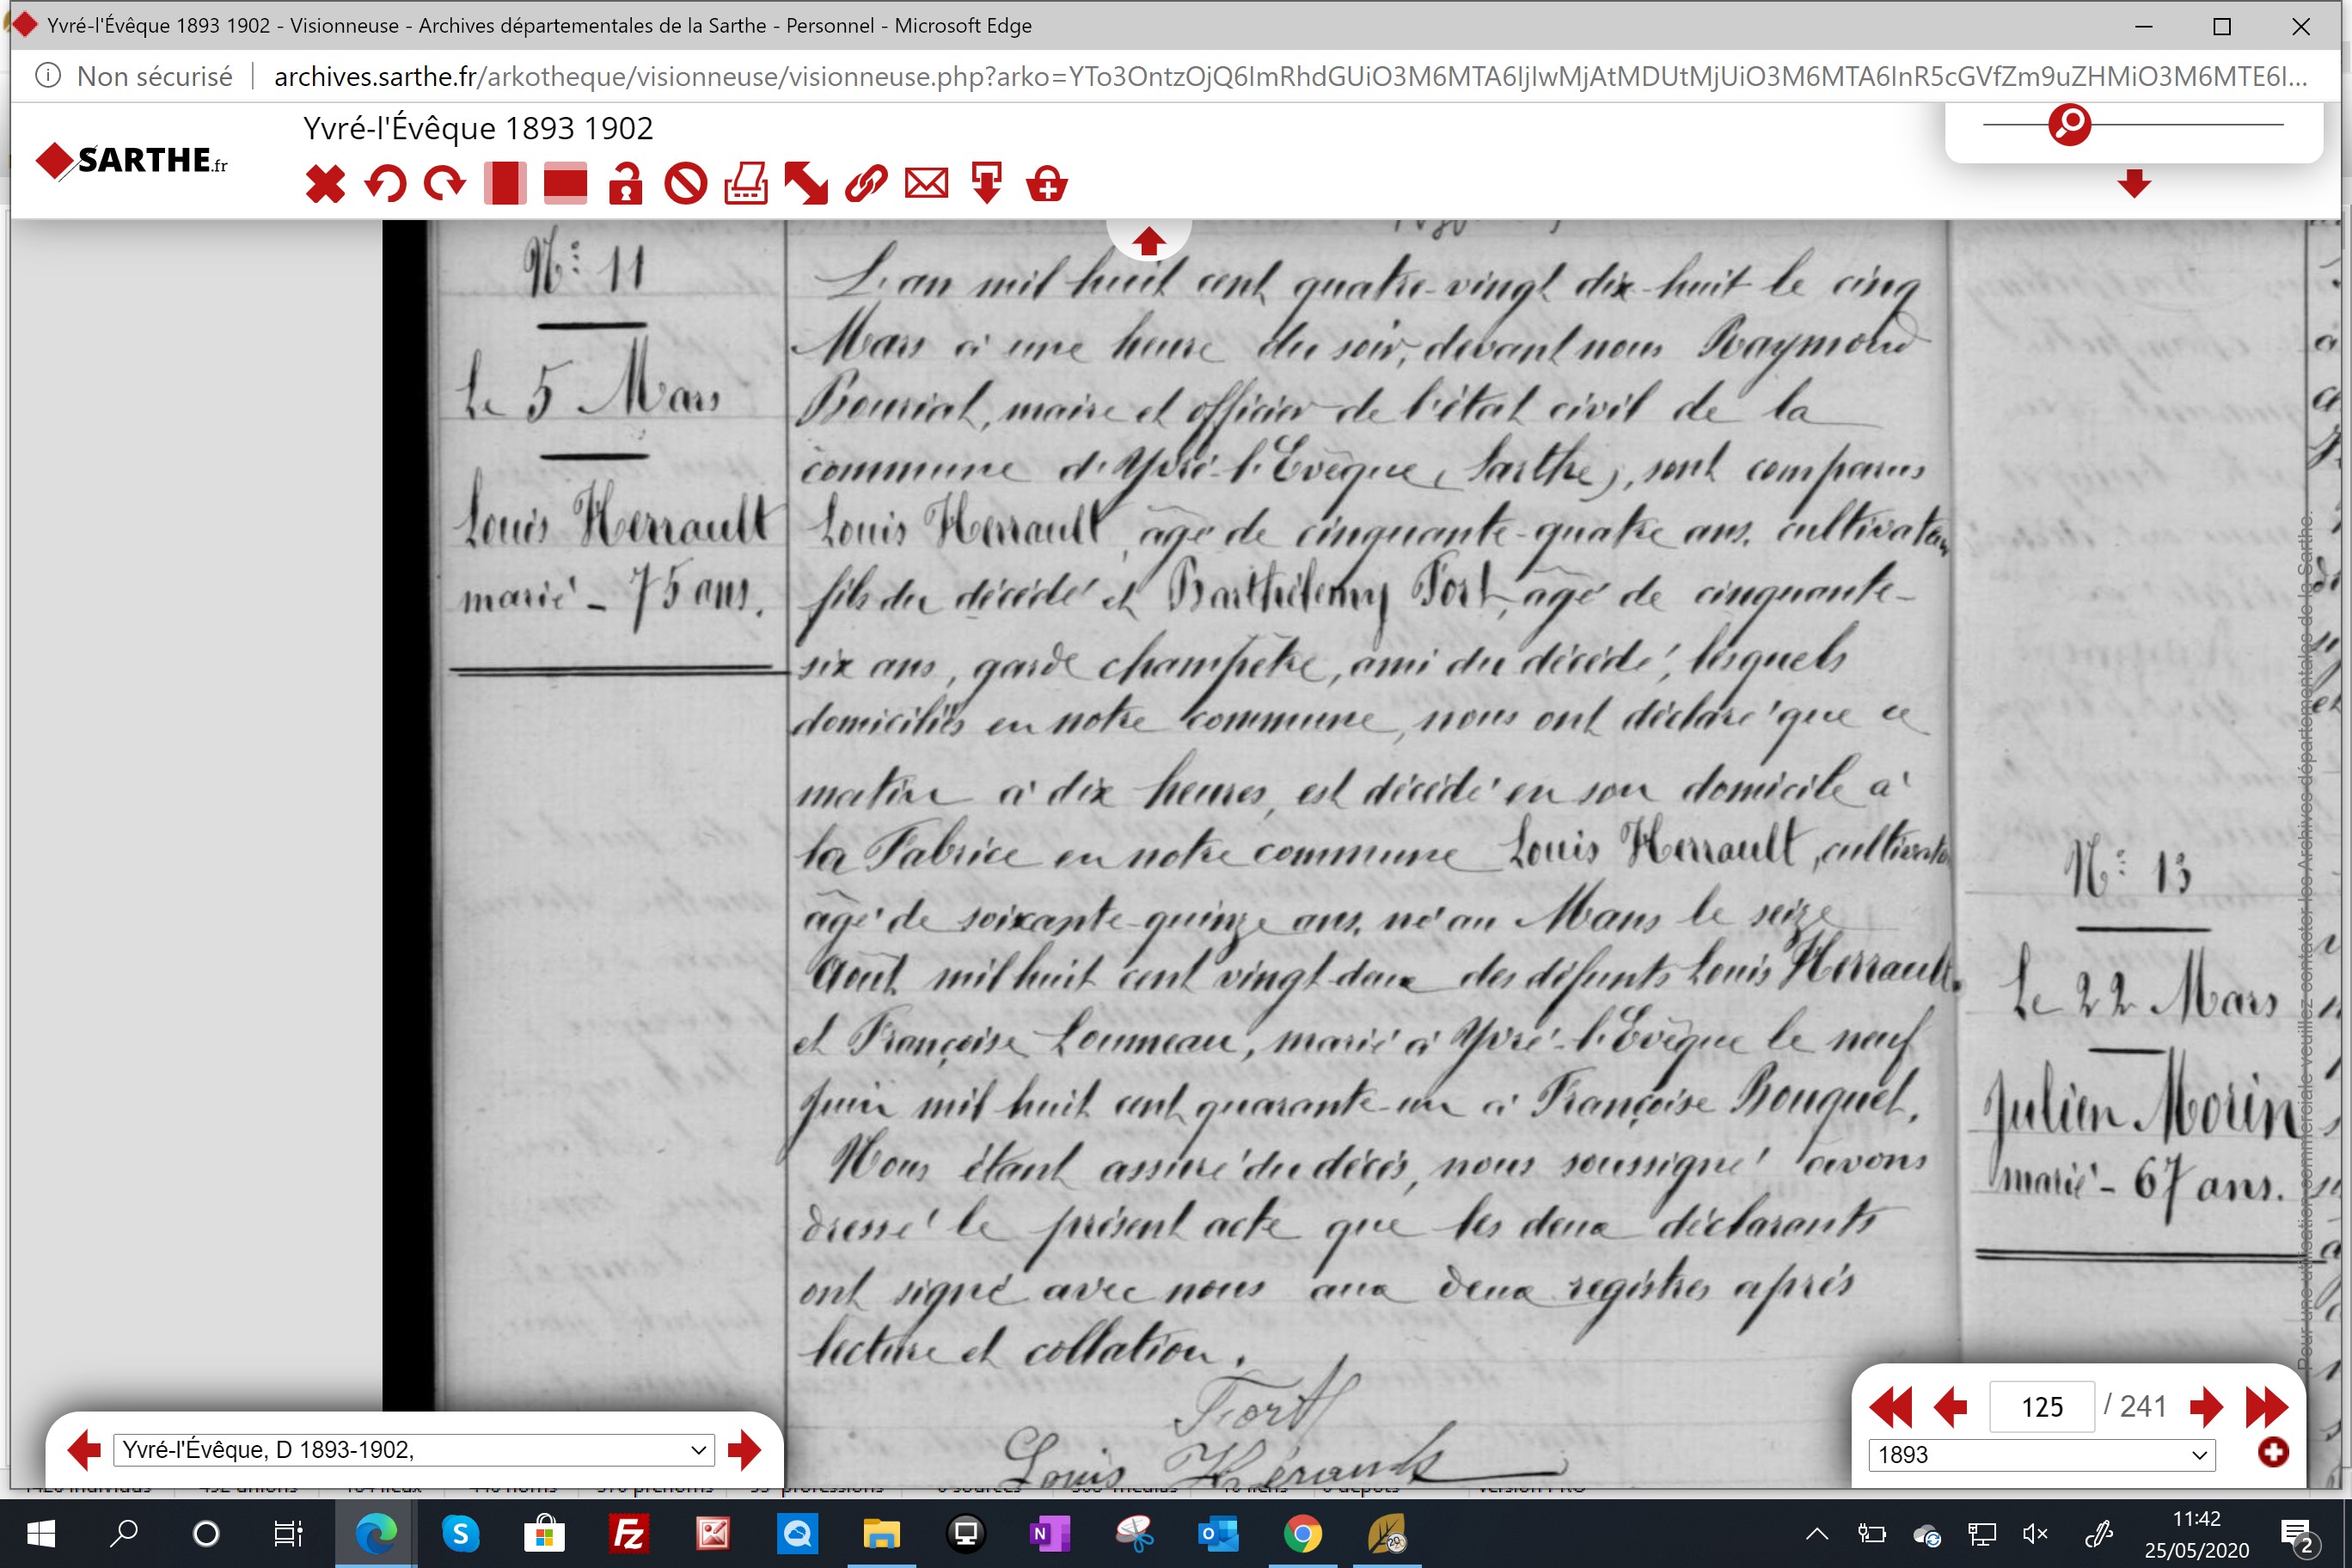
Task: Expand the zoom panel down arrow
Action: [2134, 183]
